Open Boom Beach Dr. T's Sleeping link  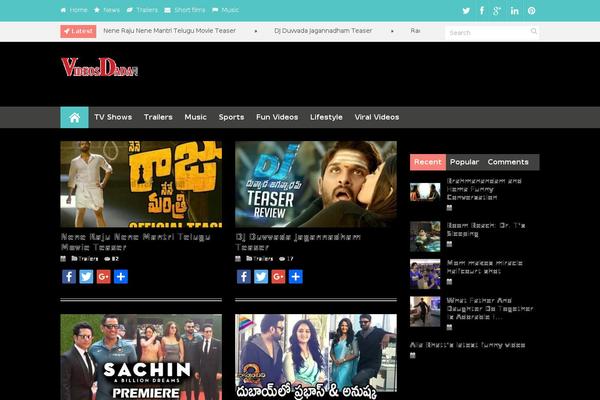pyautogui.click(x=486, y=229)
